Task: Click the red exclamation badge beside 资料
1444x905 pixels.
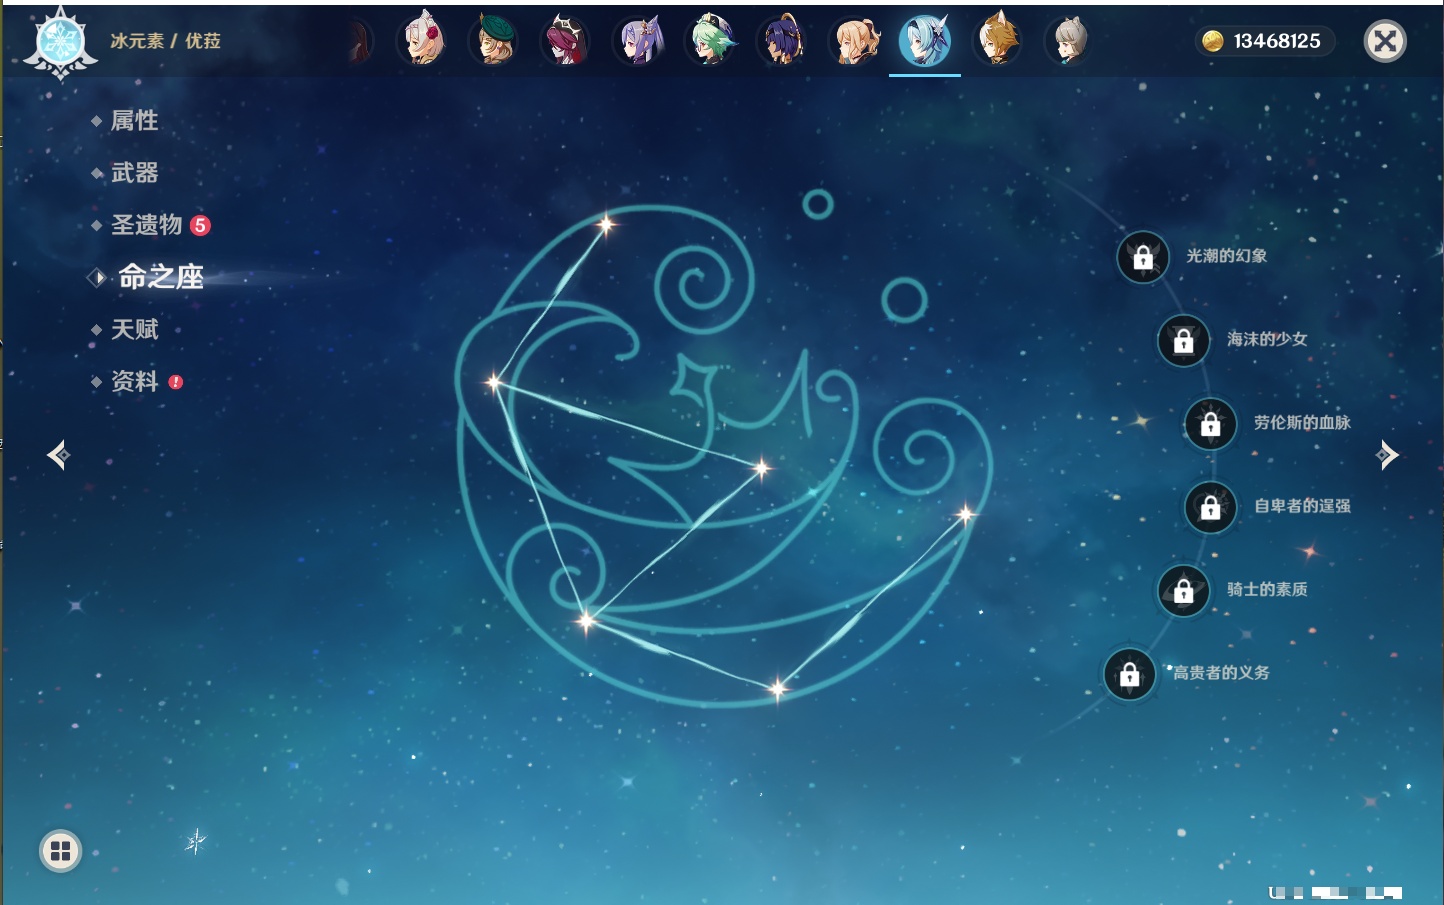Action: point(176,382)
